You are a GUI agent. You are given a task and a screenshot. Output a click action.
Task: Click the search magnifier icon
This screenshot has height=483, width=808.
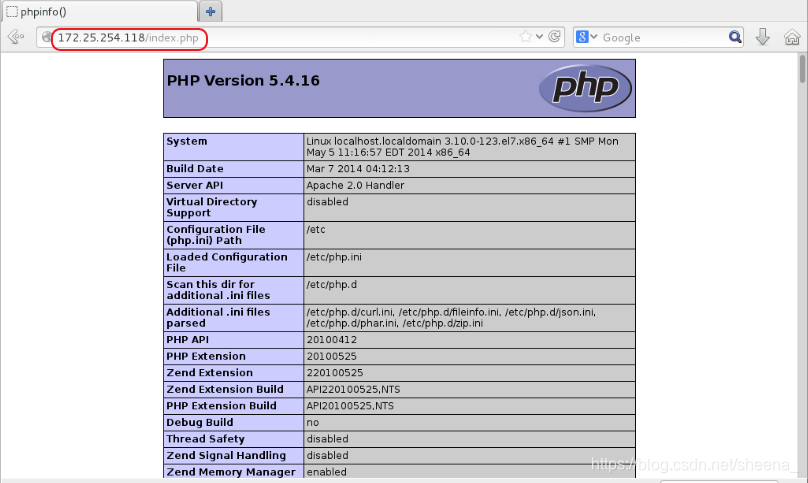pyautogui.click(x=735, y=37)
